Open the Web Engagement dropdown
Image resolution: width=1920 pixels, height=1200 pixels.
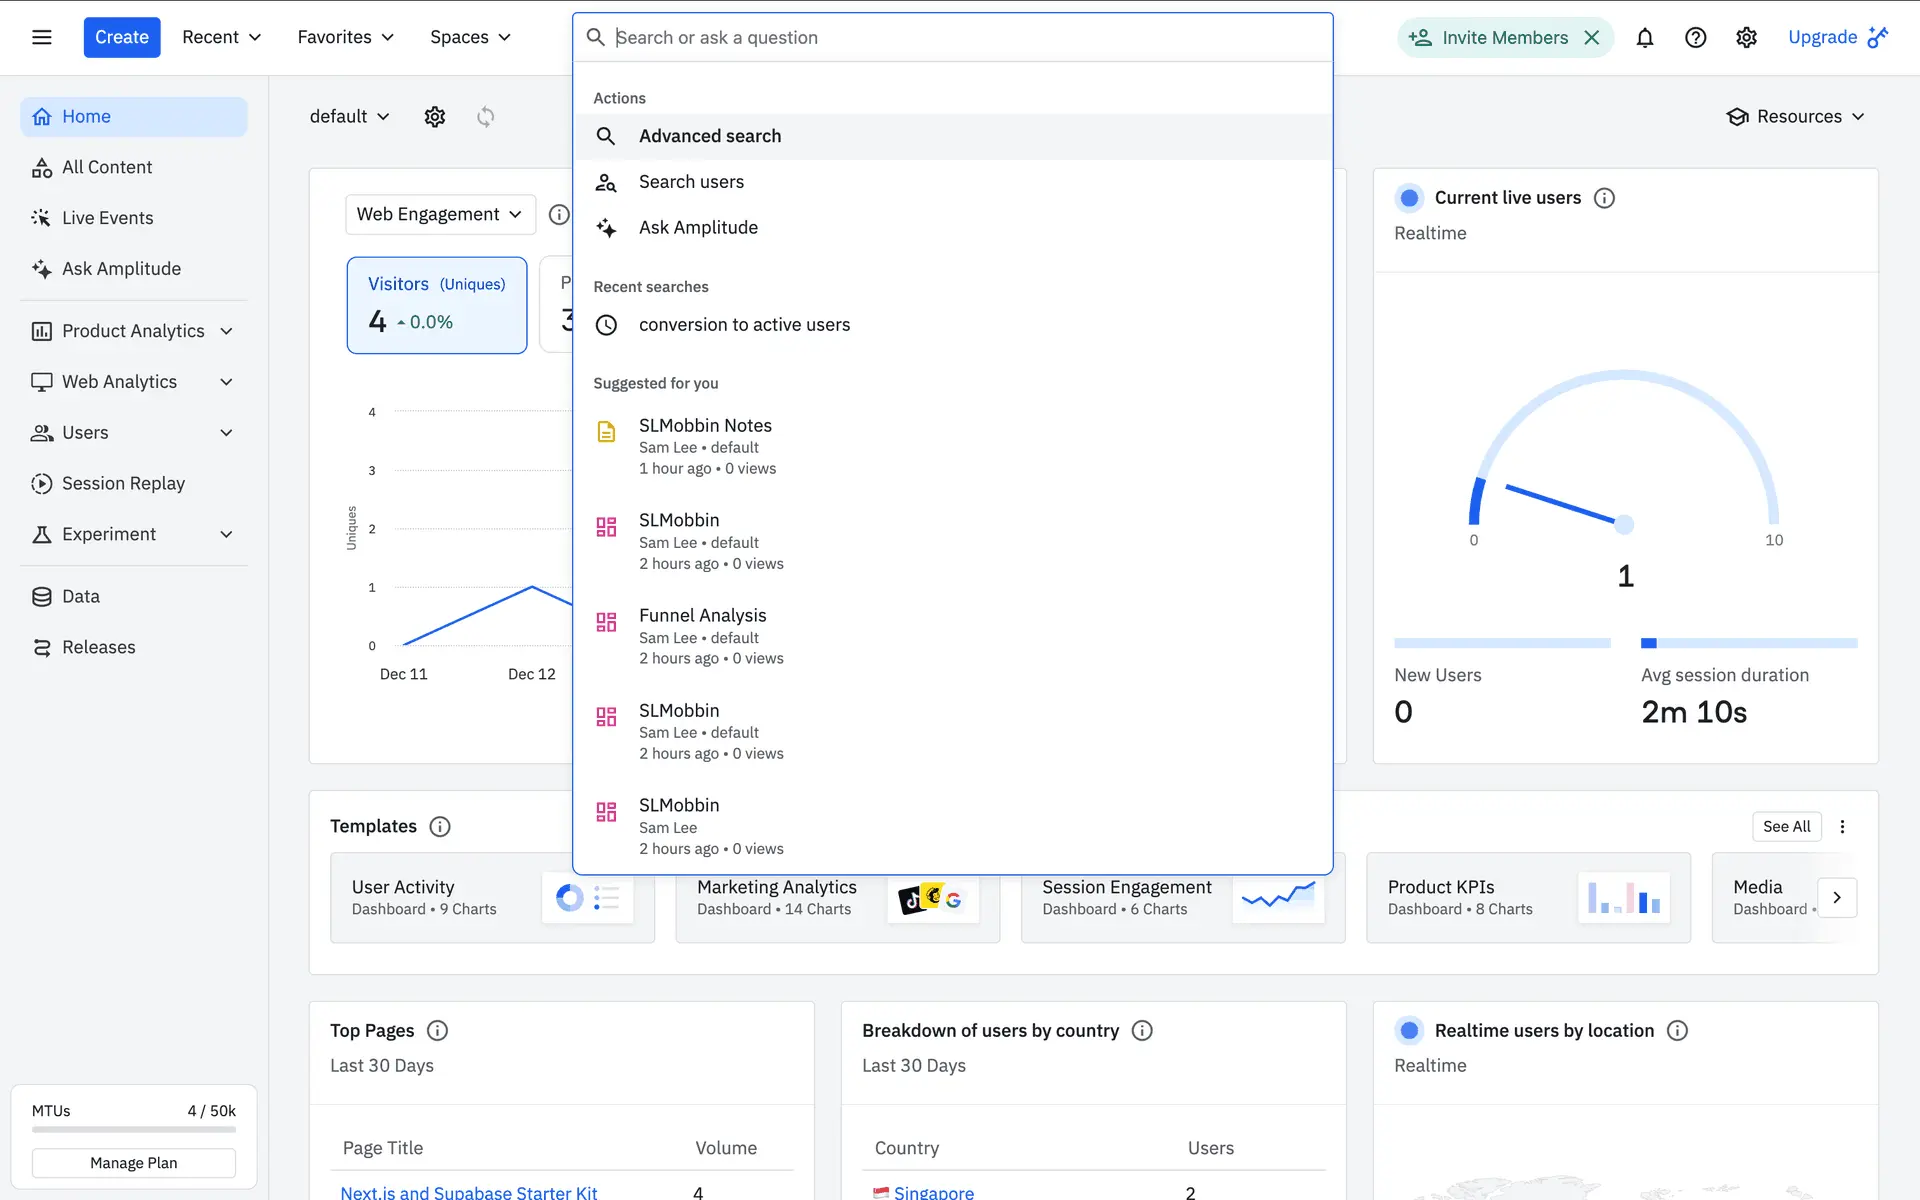coord(440,214)
